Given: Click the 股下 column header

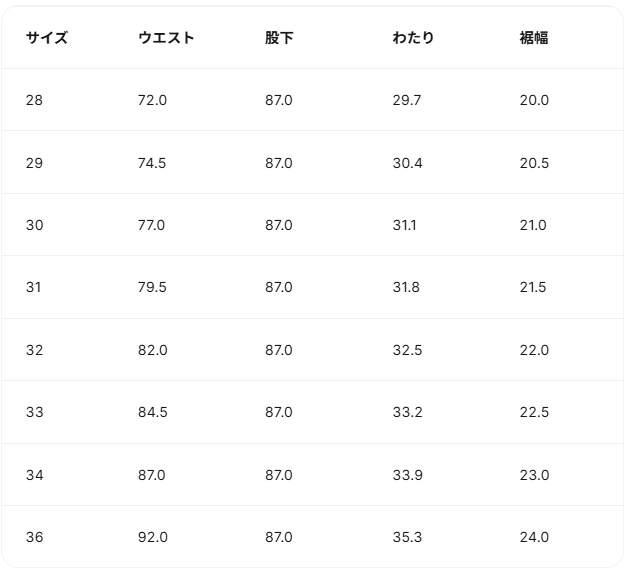Looking at the screenshot, I should click(279, 38).
